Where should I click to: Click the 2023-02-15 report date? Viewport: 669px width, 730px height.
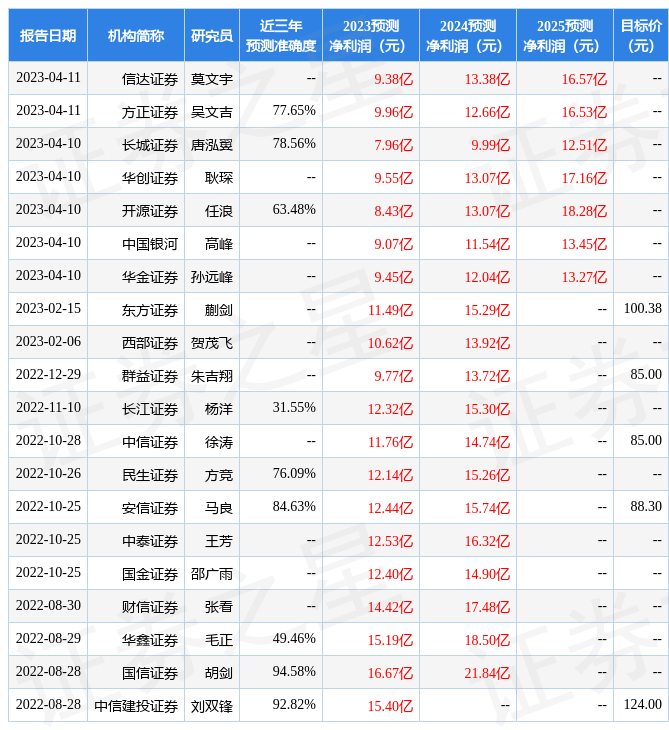click(48, 308)
